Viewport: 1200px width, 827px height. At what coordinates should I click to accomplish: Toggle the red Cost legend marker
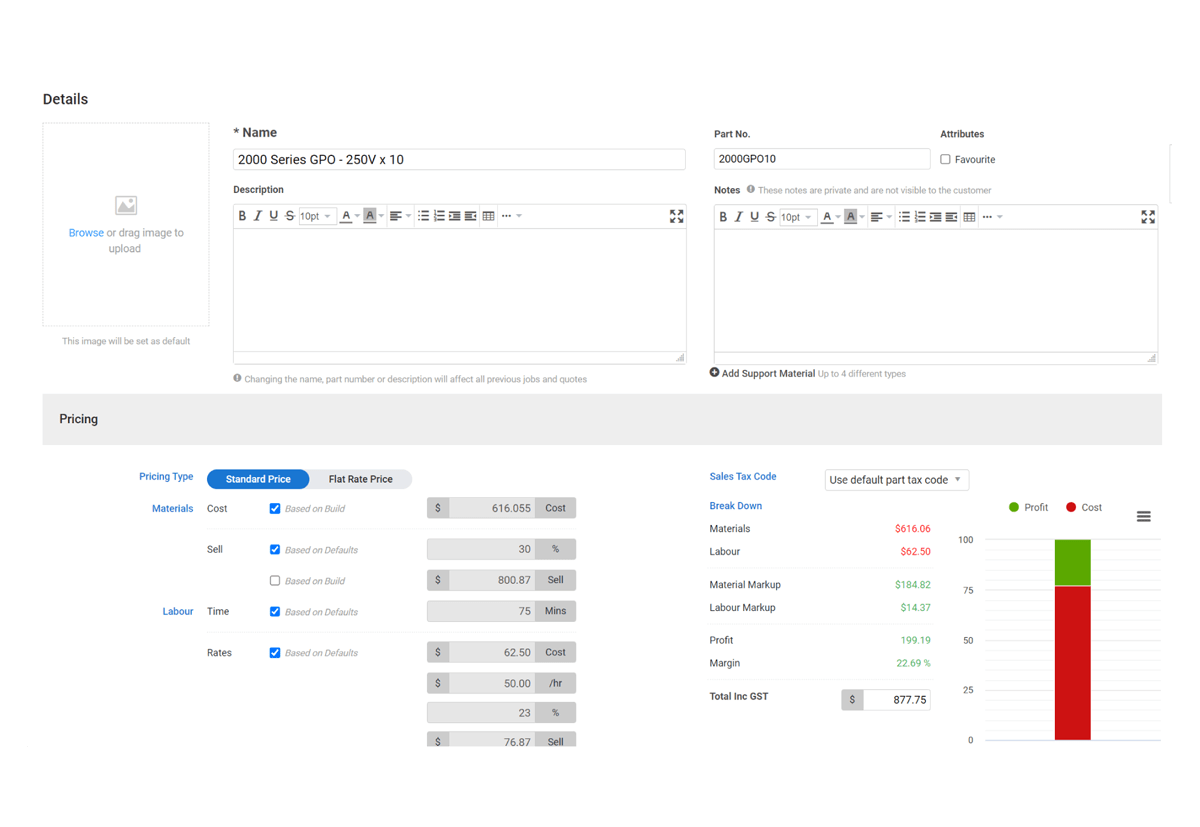[x=1071, y=507]
